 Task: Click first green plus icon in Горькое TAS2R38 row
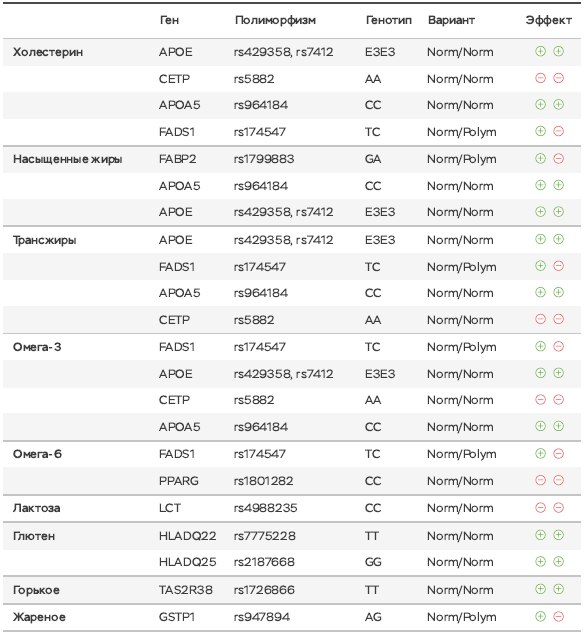pos(541,589)
